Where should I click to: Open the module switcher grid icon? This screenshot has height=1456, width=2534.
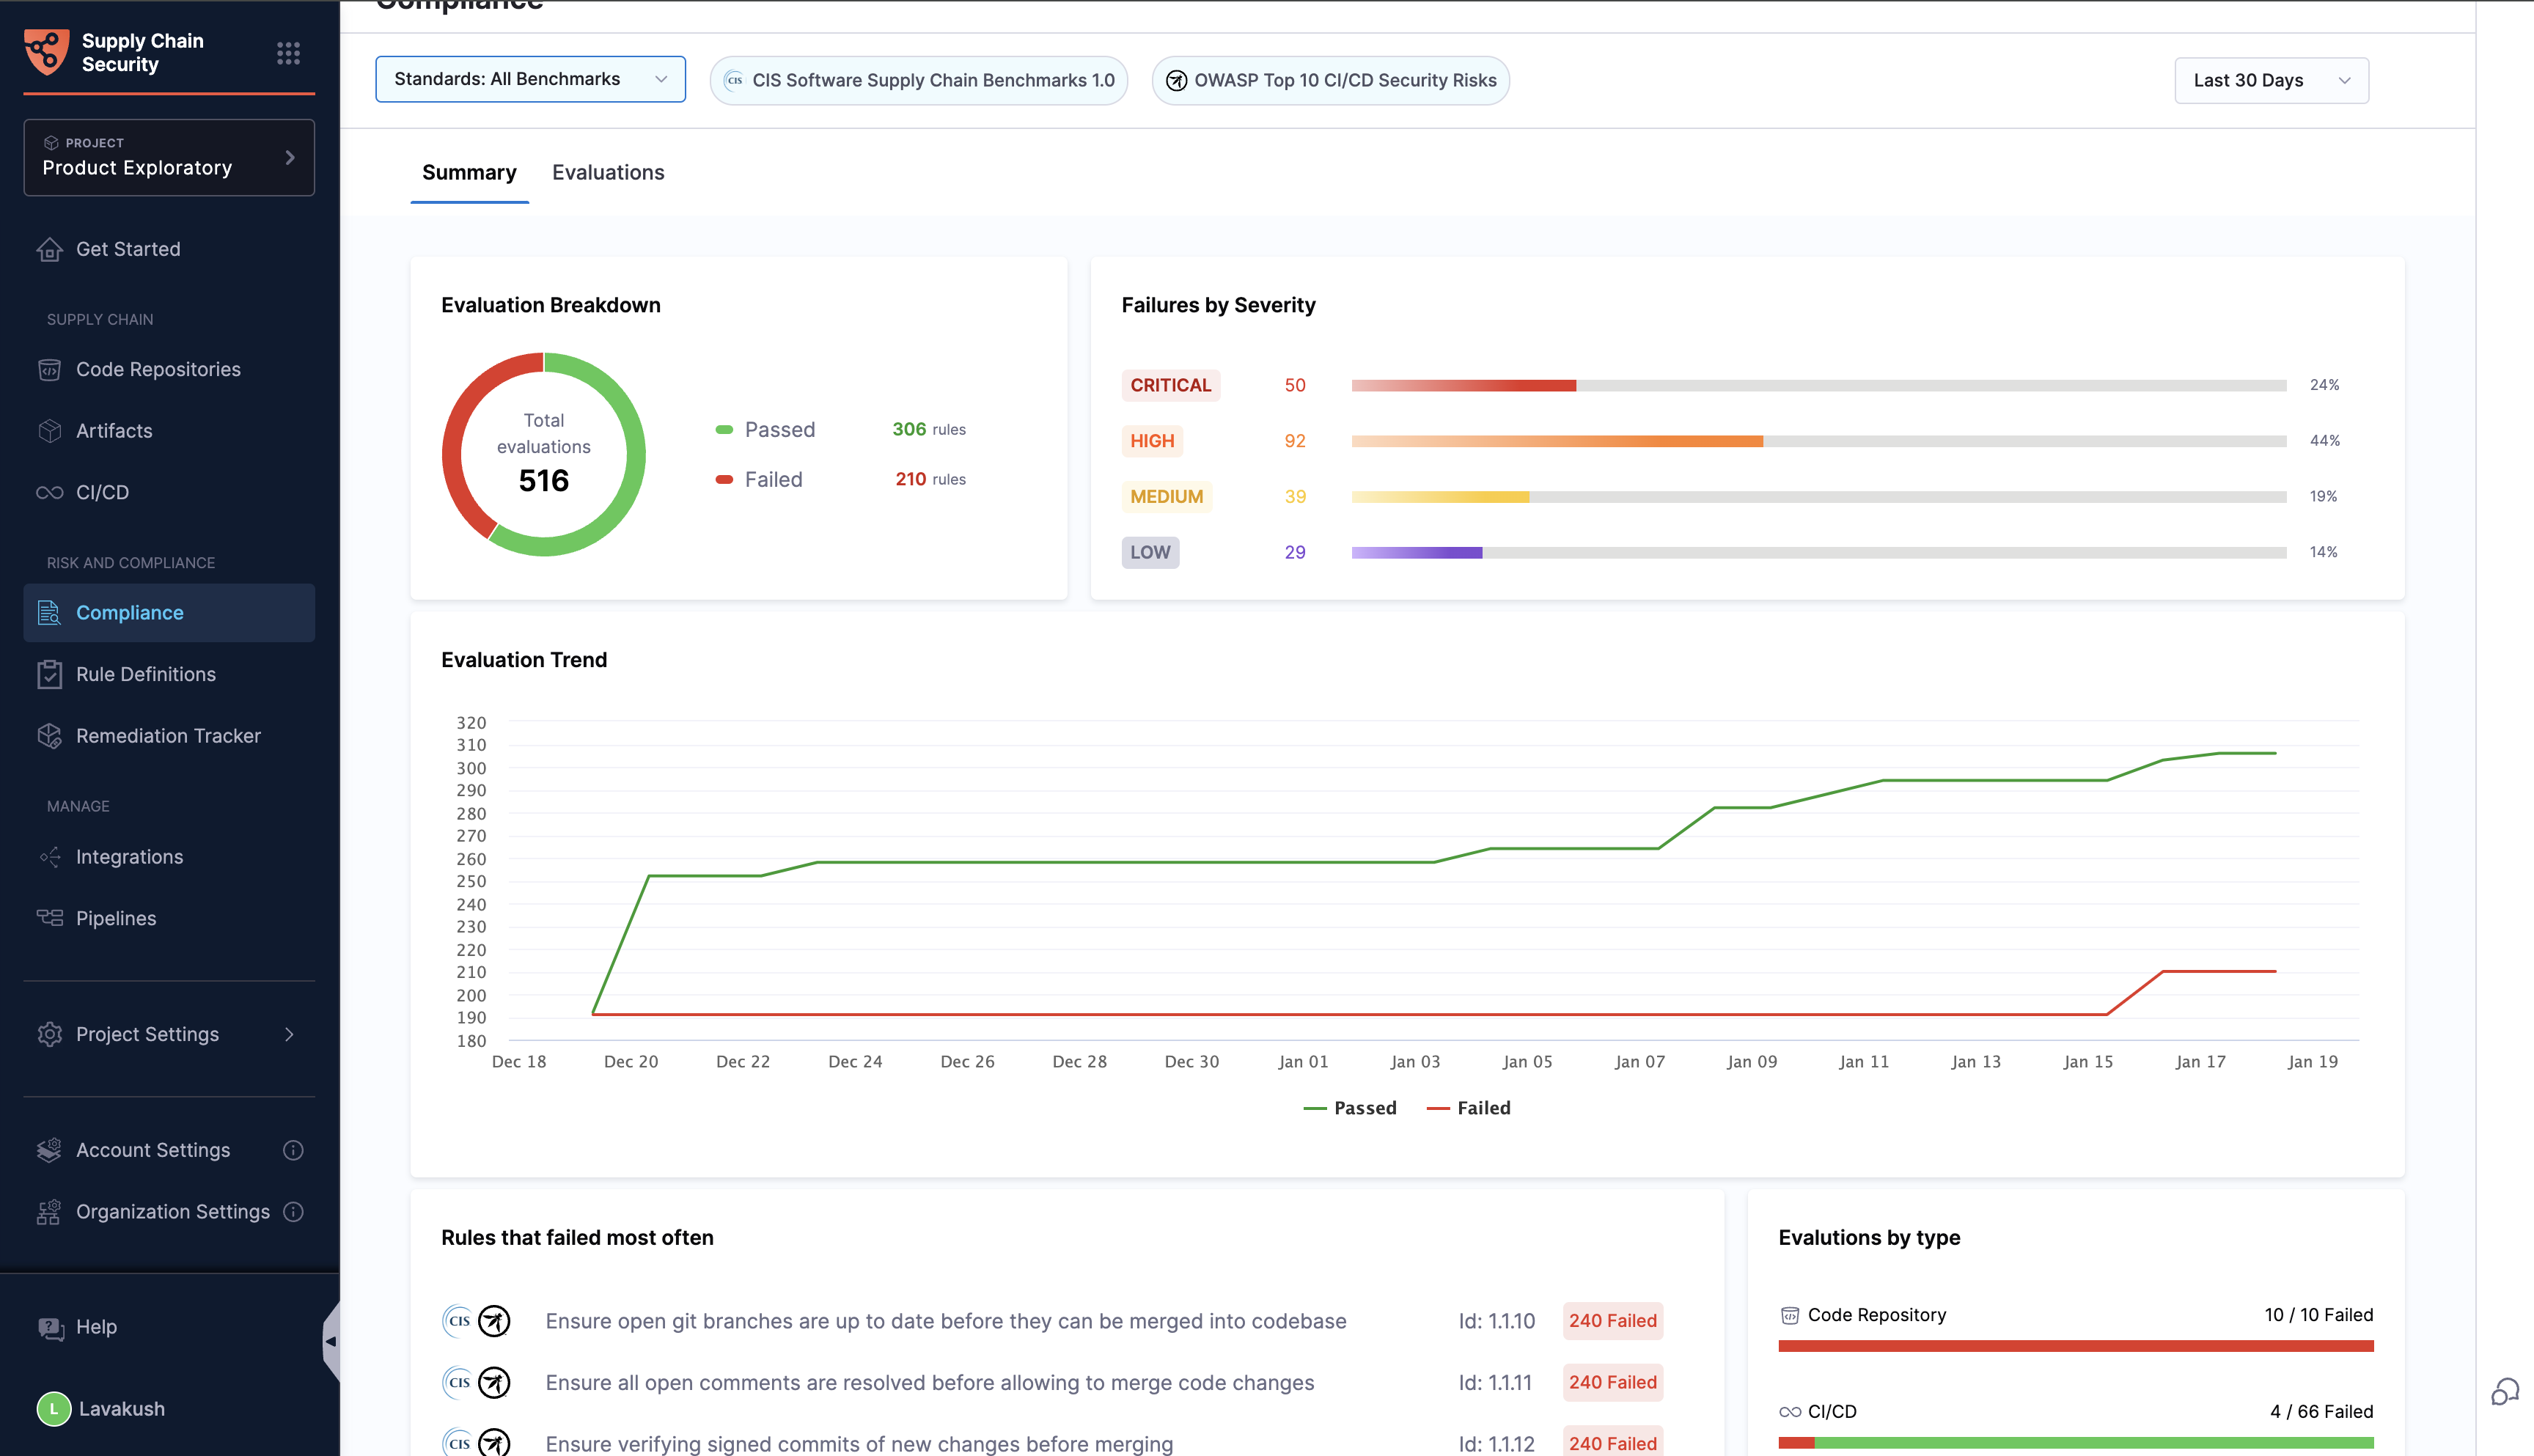tap(288, 53)
